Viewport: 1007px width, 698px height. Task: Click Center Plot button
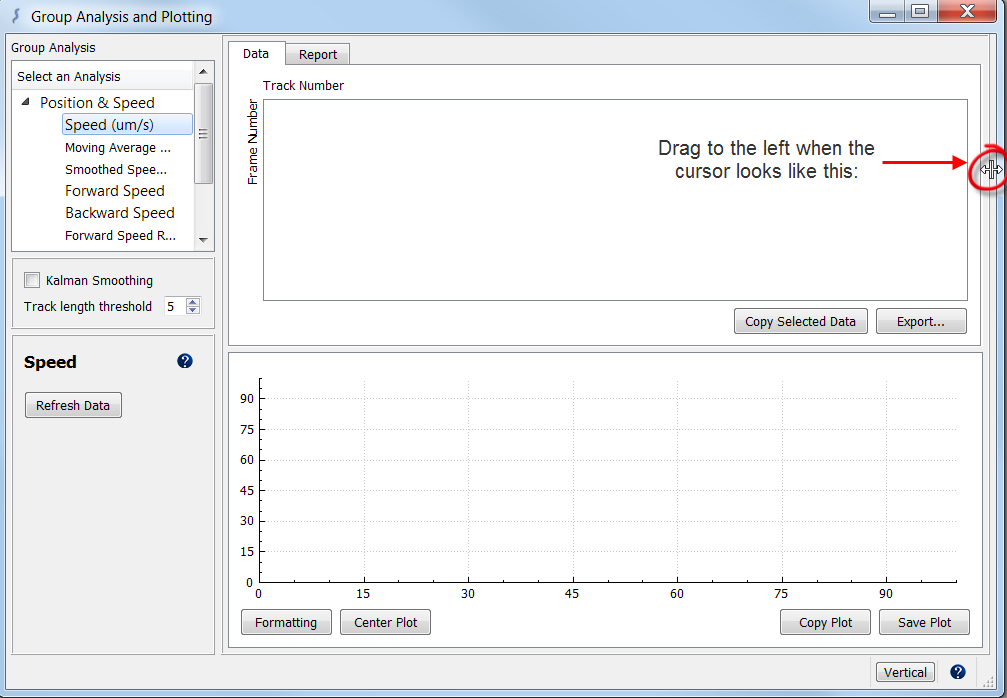[x=386, y=622]
